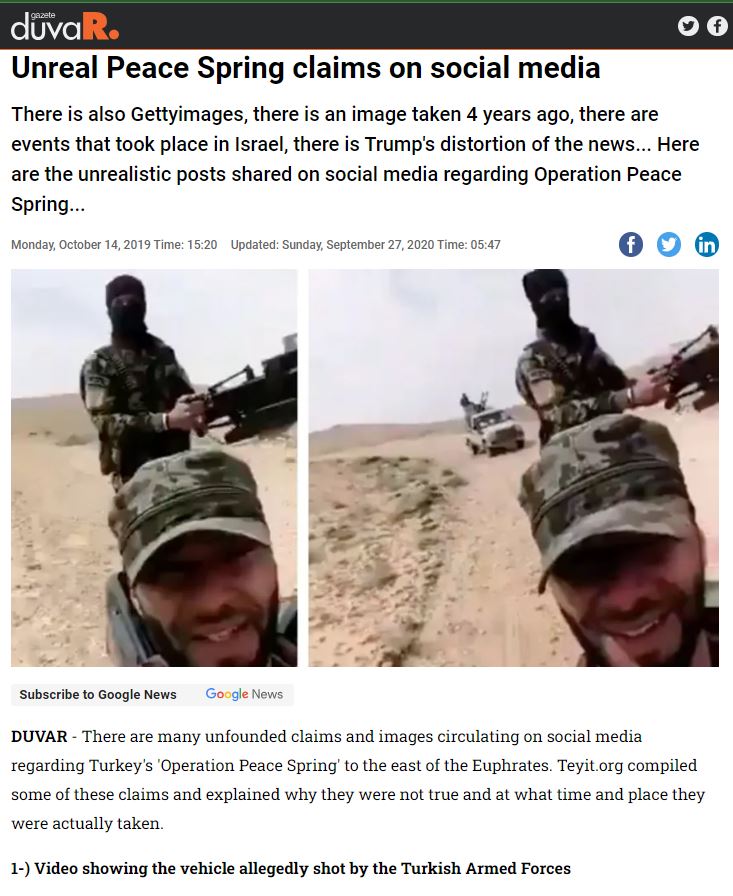The width and height of the screenshot is (733, 896).
Task: Click the section heading about the vehicle video
Action: [291, 868]
